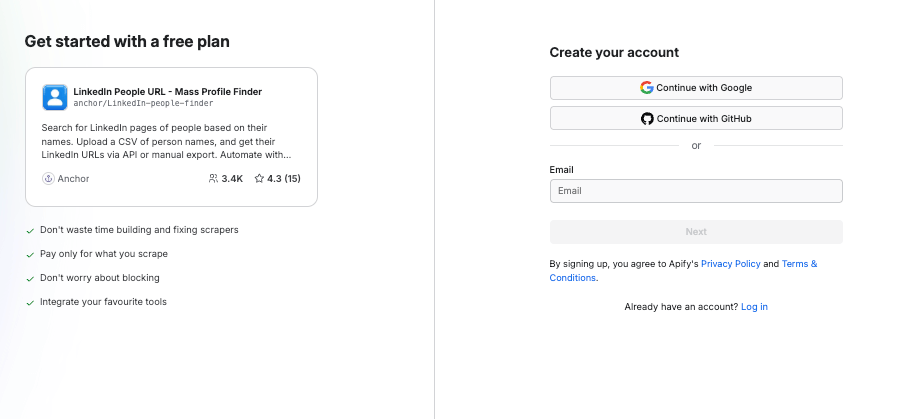Click the Email field label

pos(561,170)
